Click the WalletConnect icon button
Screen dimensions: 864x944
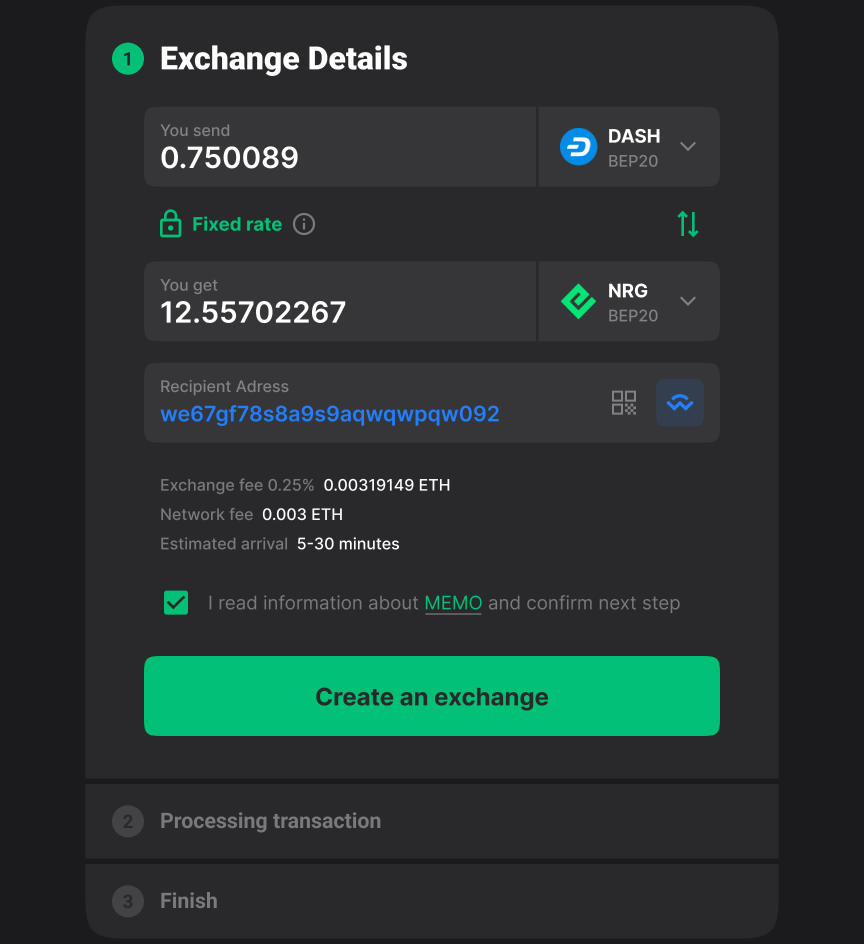pyautogui.click(x=680, y=403)
